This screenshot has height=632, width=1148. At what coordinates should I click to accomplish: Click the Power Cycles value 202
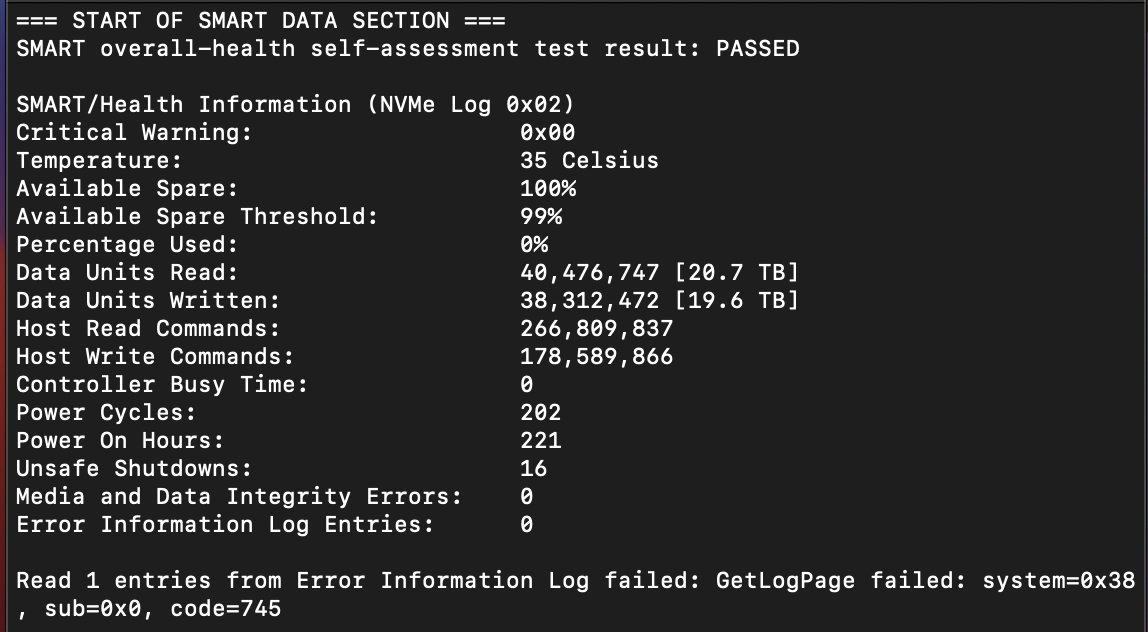540,412
